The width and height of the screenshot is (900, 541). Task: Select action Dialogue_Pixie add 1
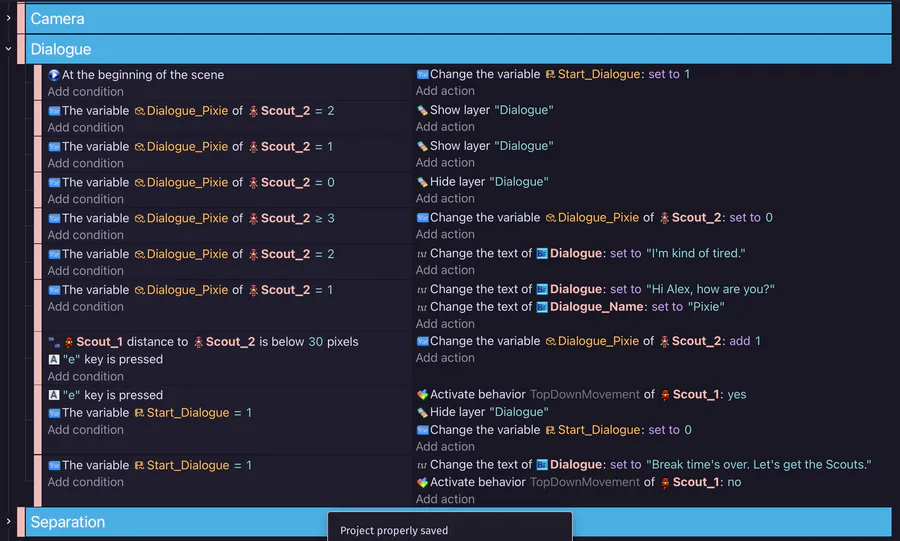point(588,341)
